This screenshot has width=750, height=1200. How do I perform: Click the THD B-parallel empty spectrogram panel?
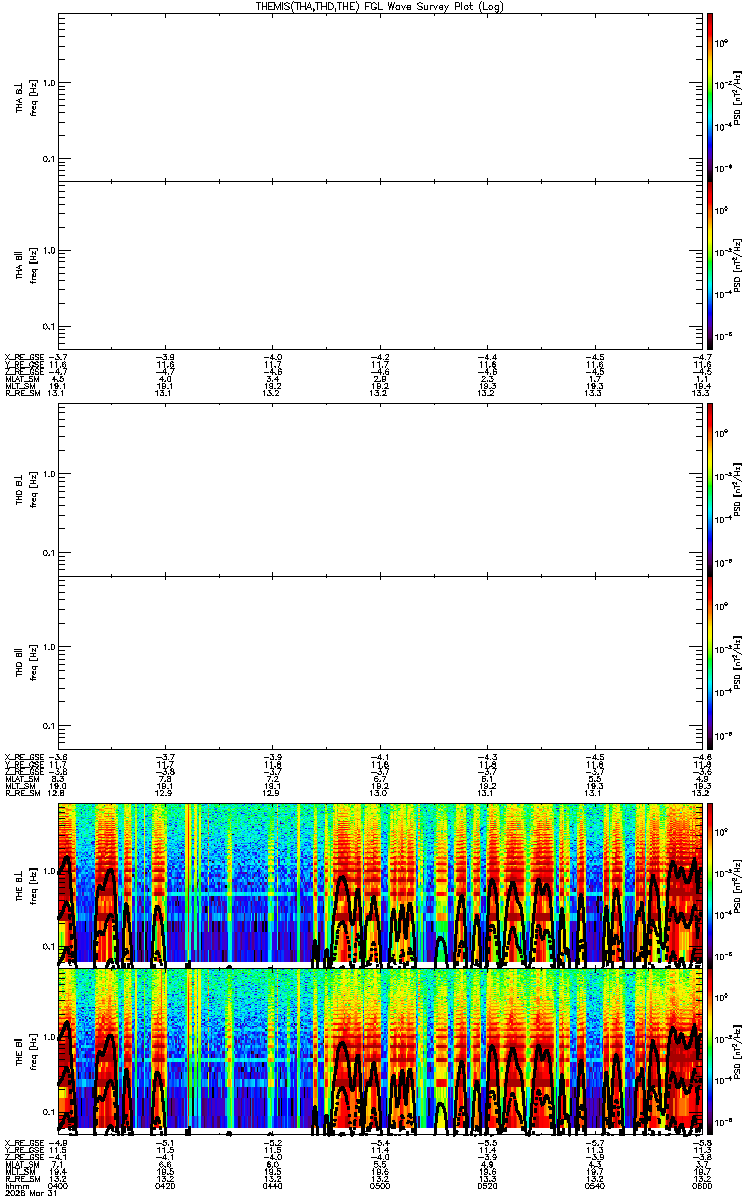click(378, 662)
